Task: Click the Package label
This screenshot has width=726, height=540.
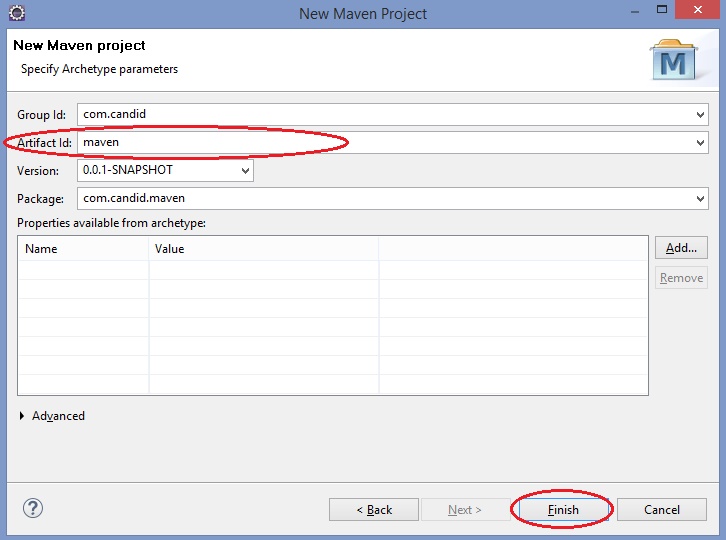Action: coord(40,199)
